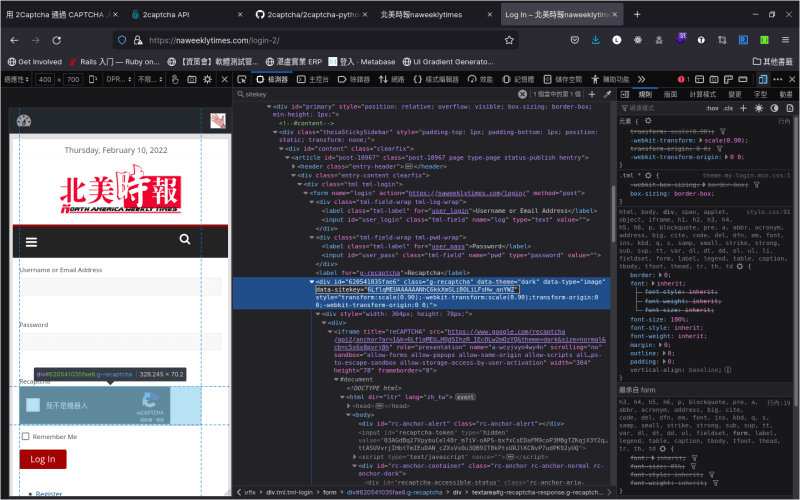Expand the script text/javascript node

[355, 457]
